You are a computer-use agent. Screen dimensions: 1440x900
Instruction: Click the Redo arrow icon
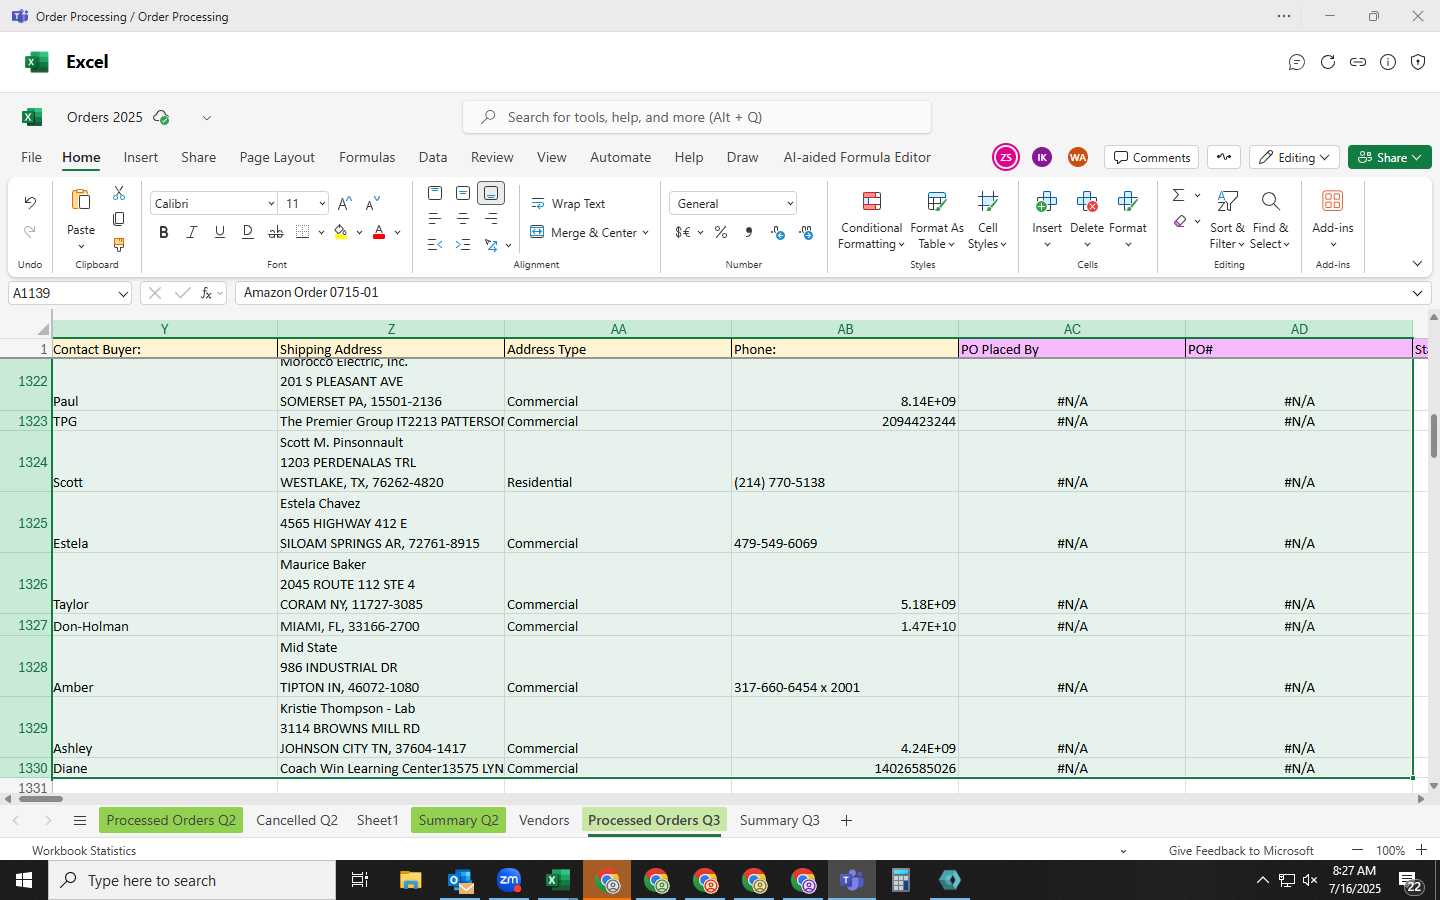pyautogui.click(x=30, y=232)
